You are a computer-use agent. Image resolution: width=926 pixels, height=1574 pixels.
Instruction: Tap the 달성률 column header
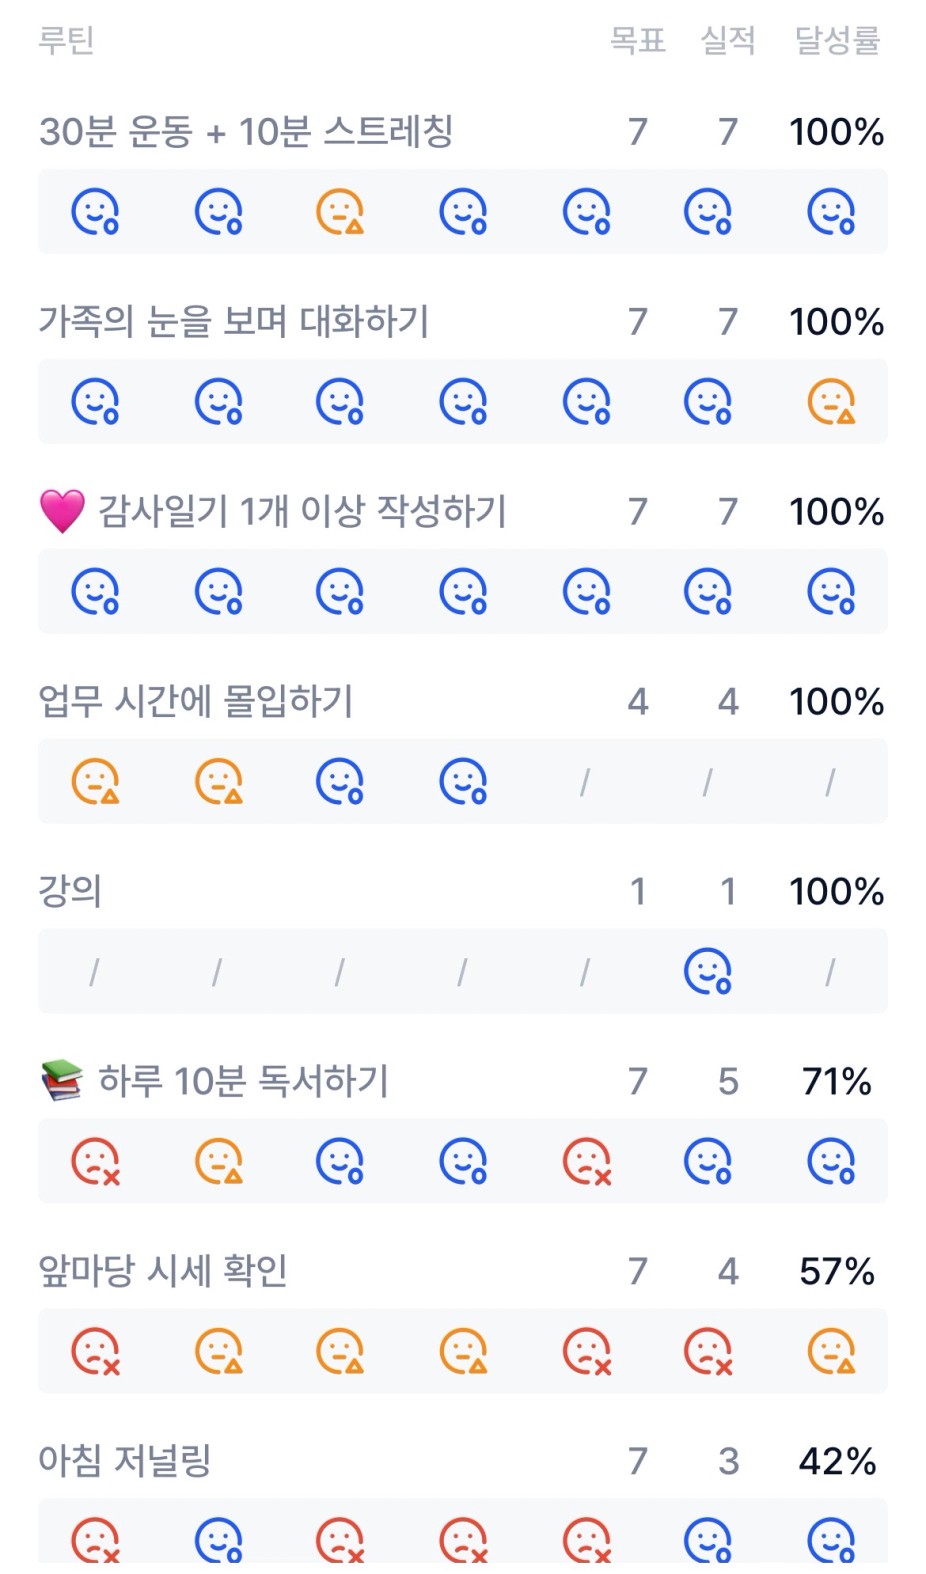[837, 41]
